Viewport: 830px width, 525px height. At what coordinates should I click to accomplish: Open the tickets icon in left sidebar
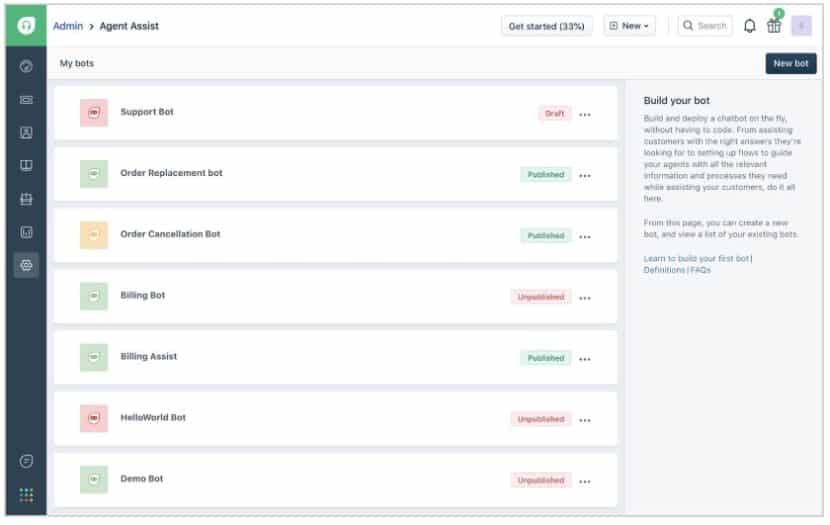pyautogui.click(x=26, y=100)
